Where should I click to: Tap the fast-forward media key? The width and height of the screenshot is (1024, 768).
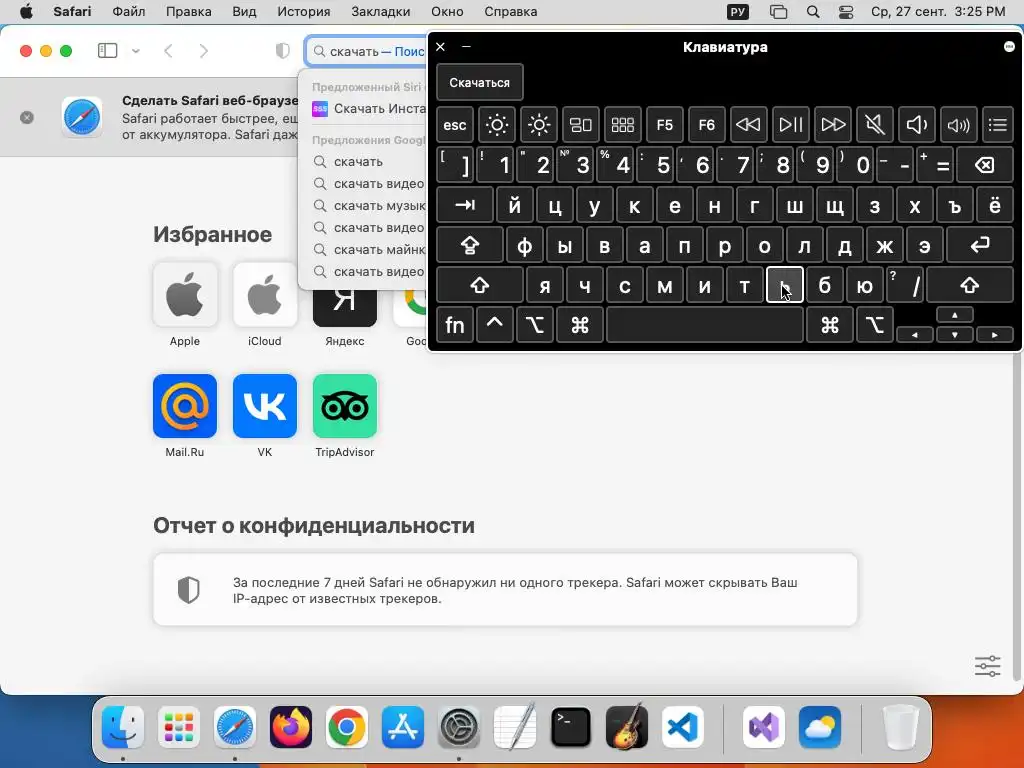833,125
